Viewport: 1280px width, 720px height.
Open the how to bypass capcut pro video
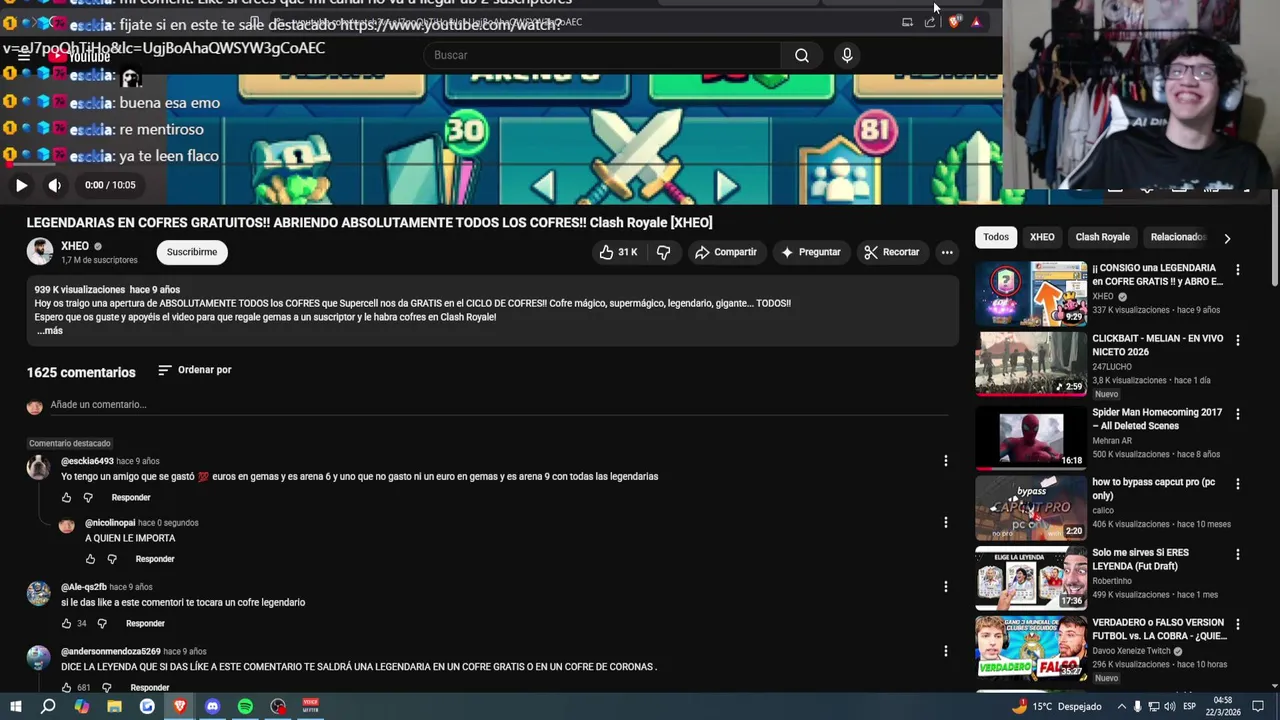click(1031, 507)
